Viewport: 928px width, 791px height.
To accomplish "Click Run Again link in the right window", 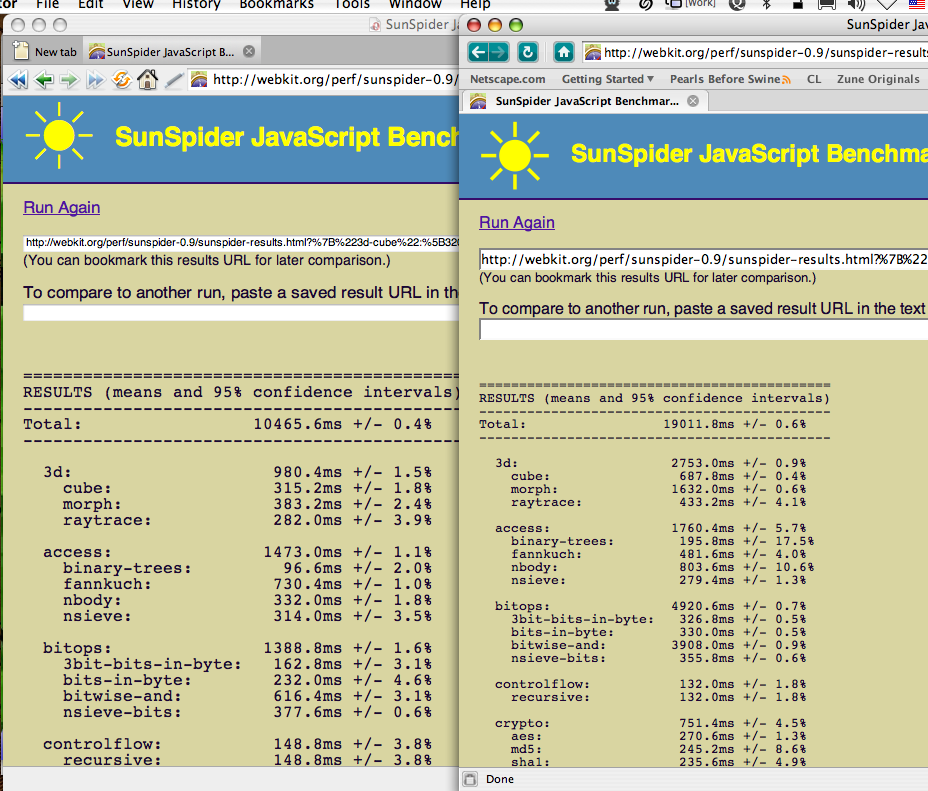I will click(x=517, y=222).
